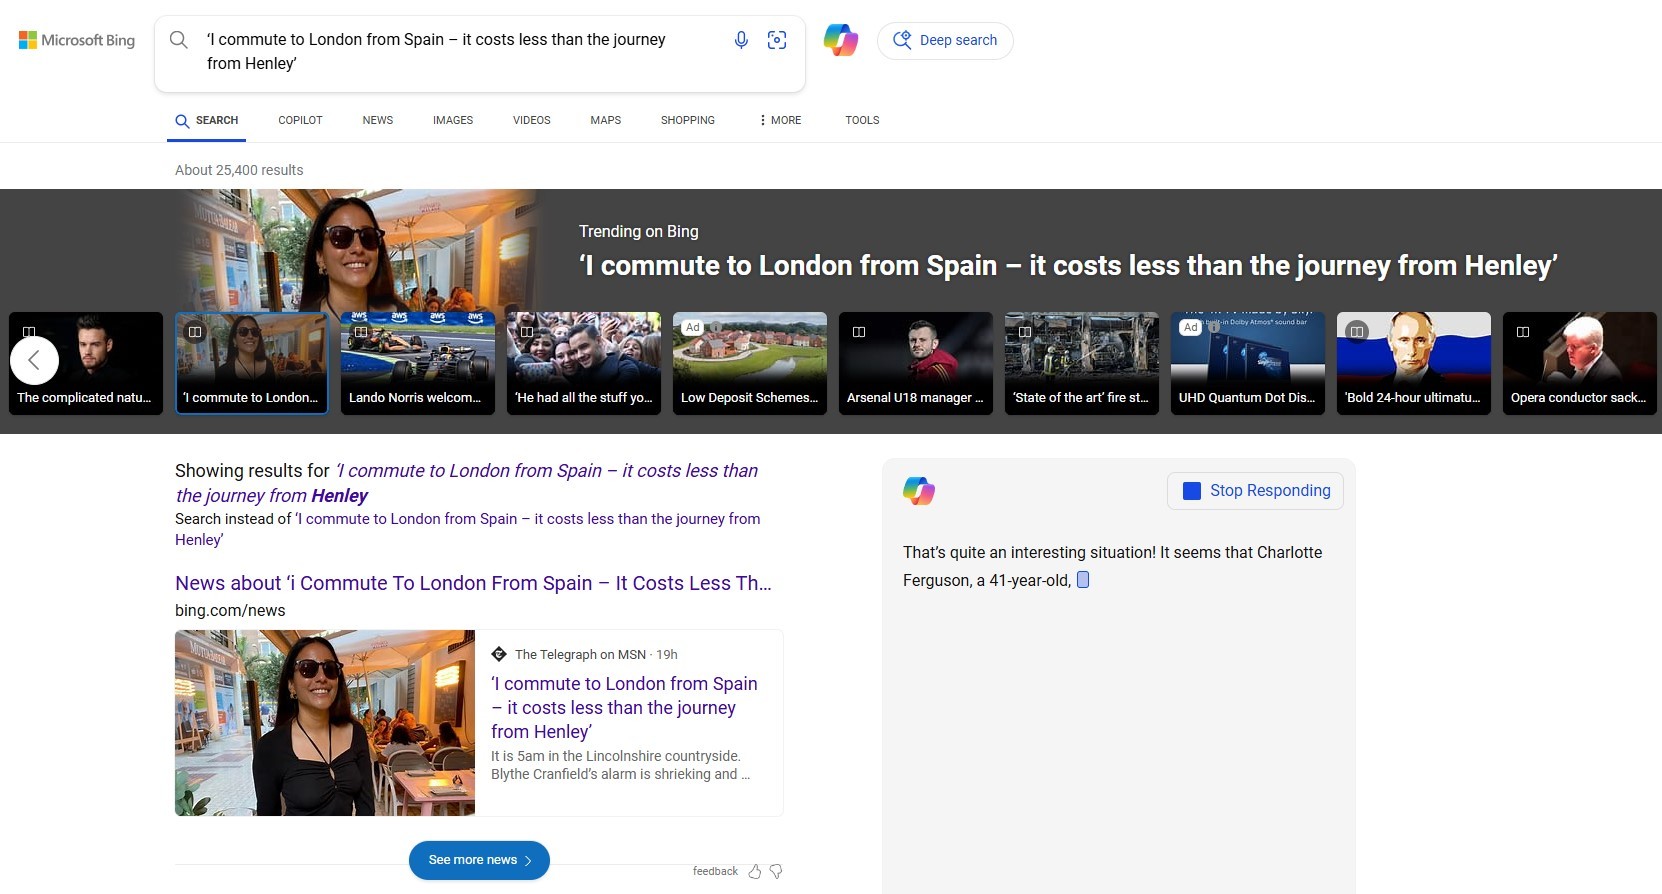Expand the MORE menu
This screenshot has height=894, width=1662.
(x=780, y=120)
